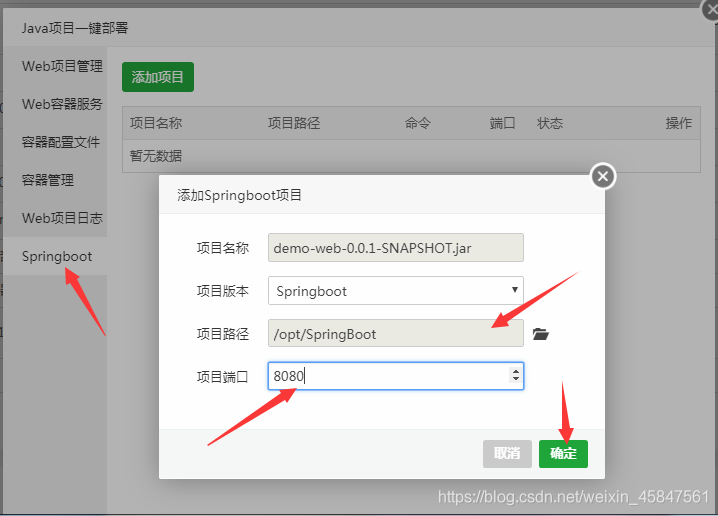Screen dimensions: 718x516
Task: Increase the port value with up stepper
Action: [x=516, y=371]
